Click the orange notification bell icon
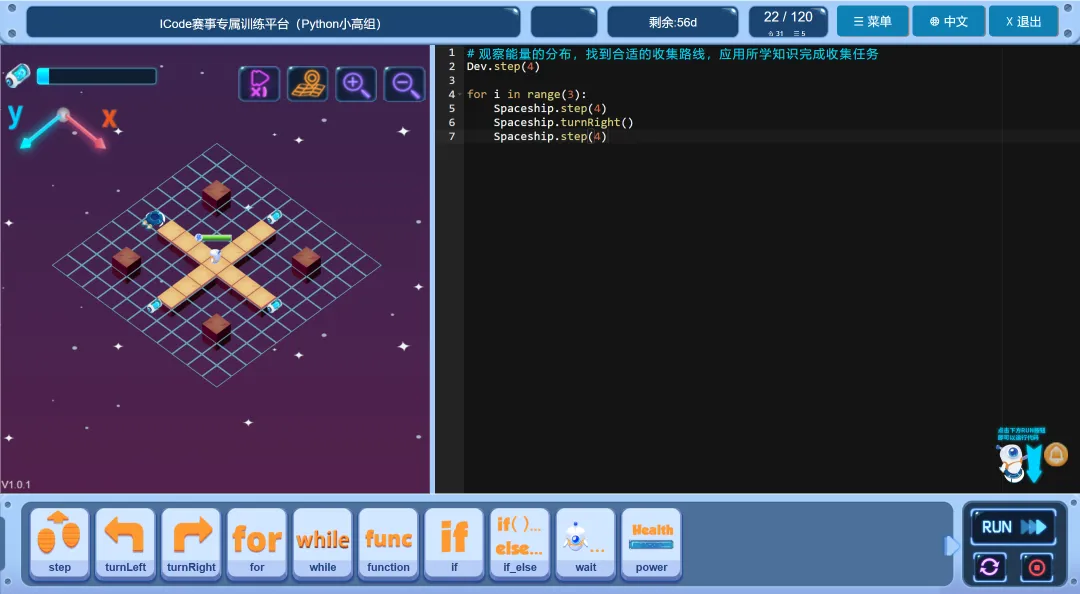The height and width of the screenshot is (594, 1080). tap(1056, 455)
